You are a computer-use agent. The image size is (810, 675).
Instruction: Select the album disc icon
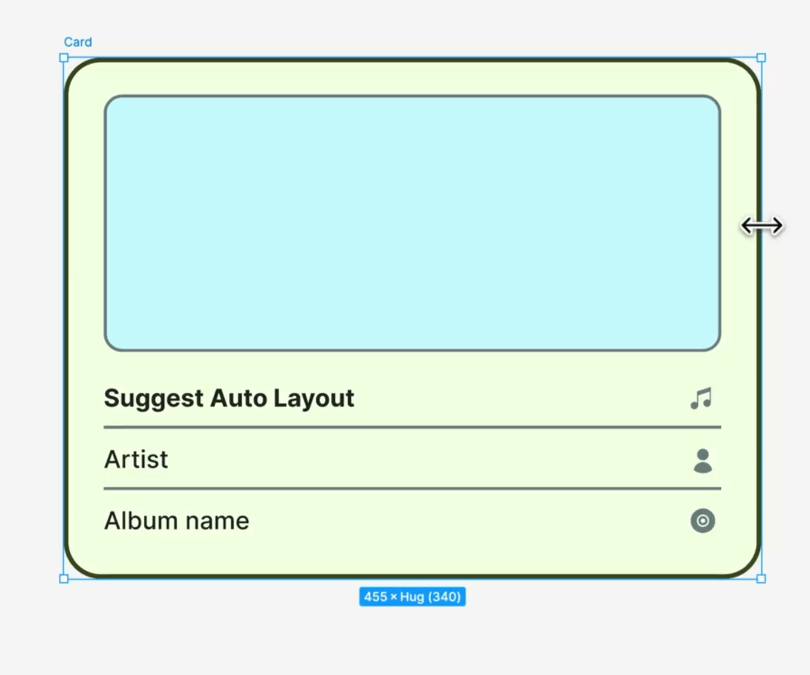(702, 521)
